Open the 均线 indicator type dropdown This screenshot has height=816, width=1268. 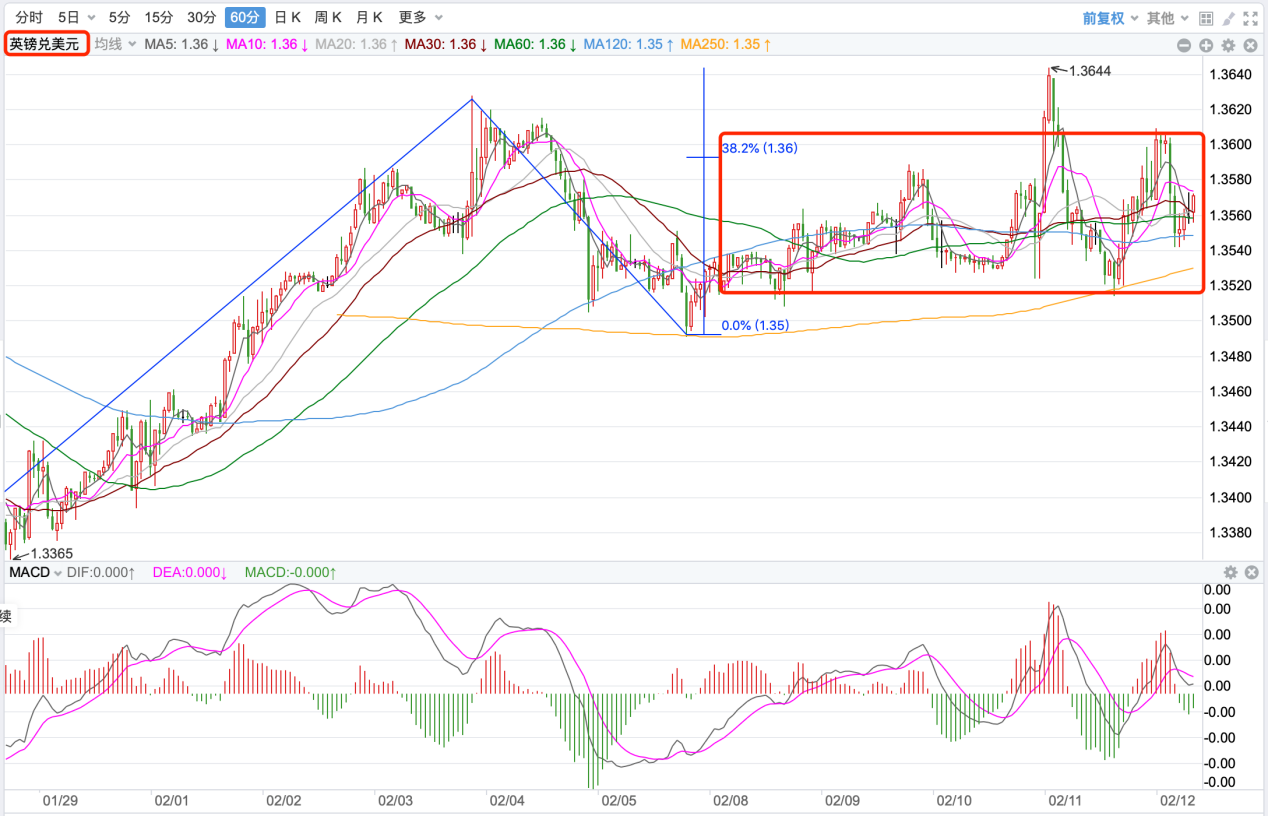click(115, 44)
